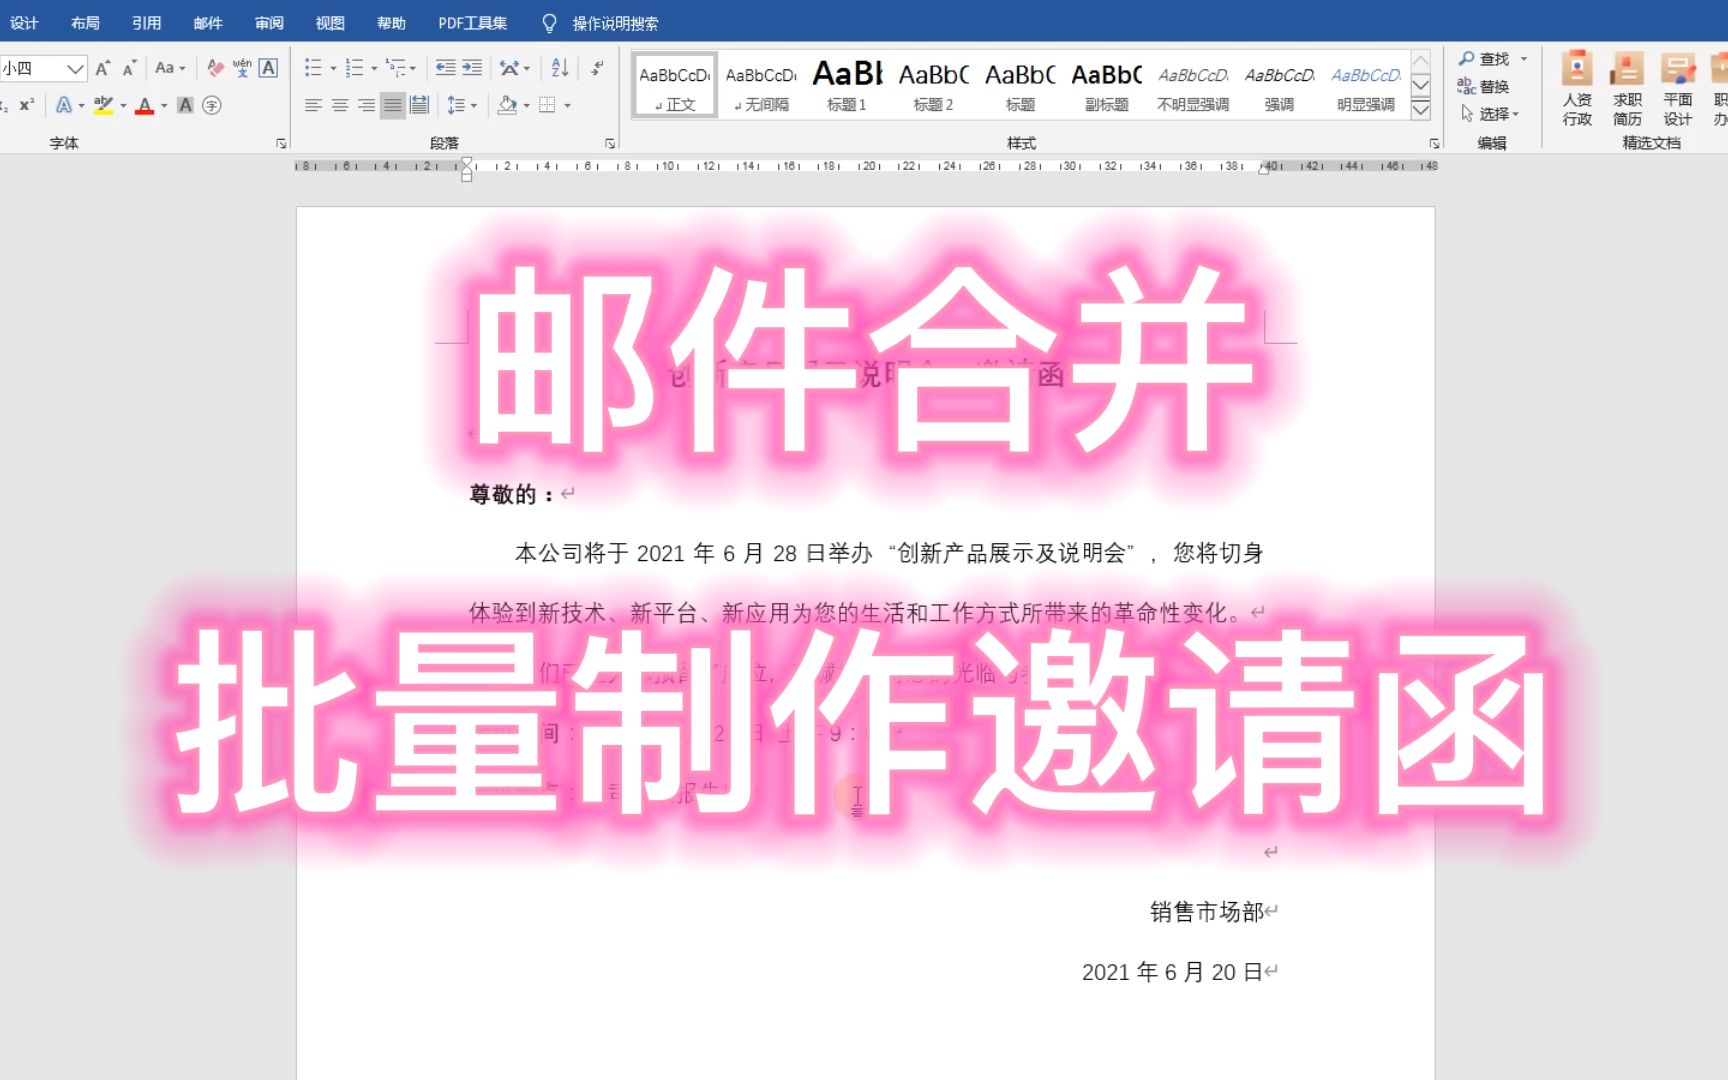Apply multilevel list formatting

tap(396, 68)
